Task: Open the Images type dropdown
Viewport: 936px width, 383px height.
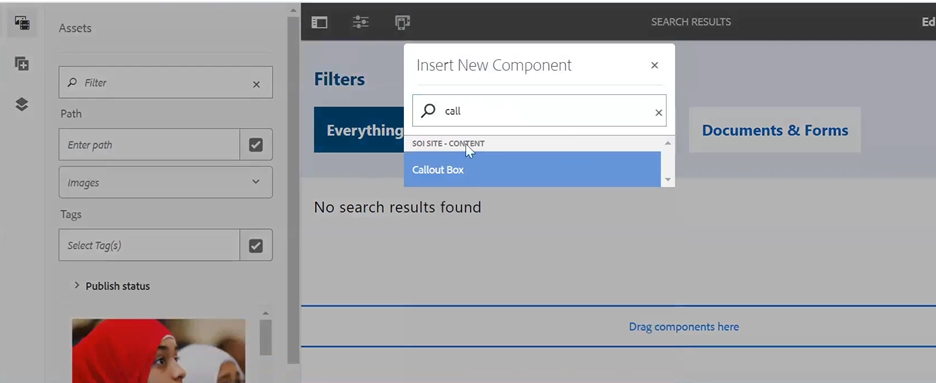Action: coord(165,183)
